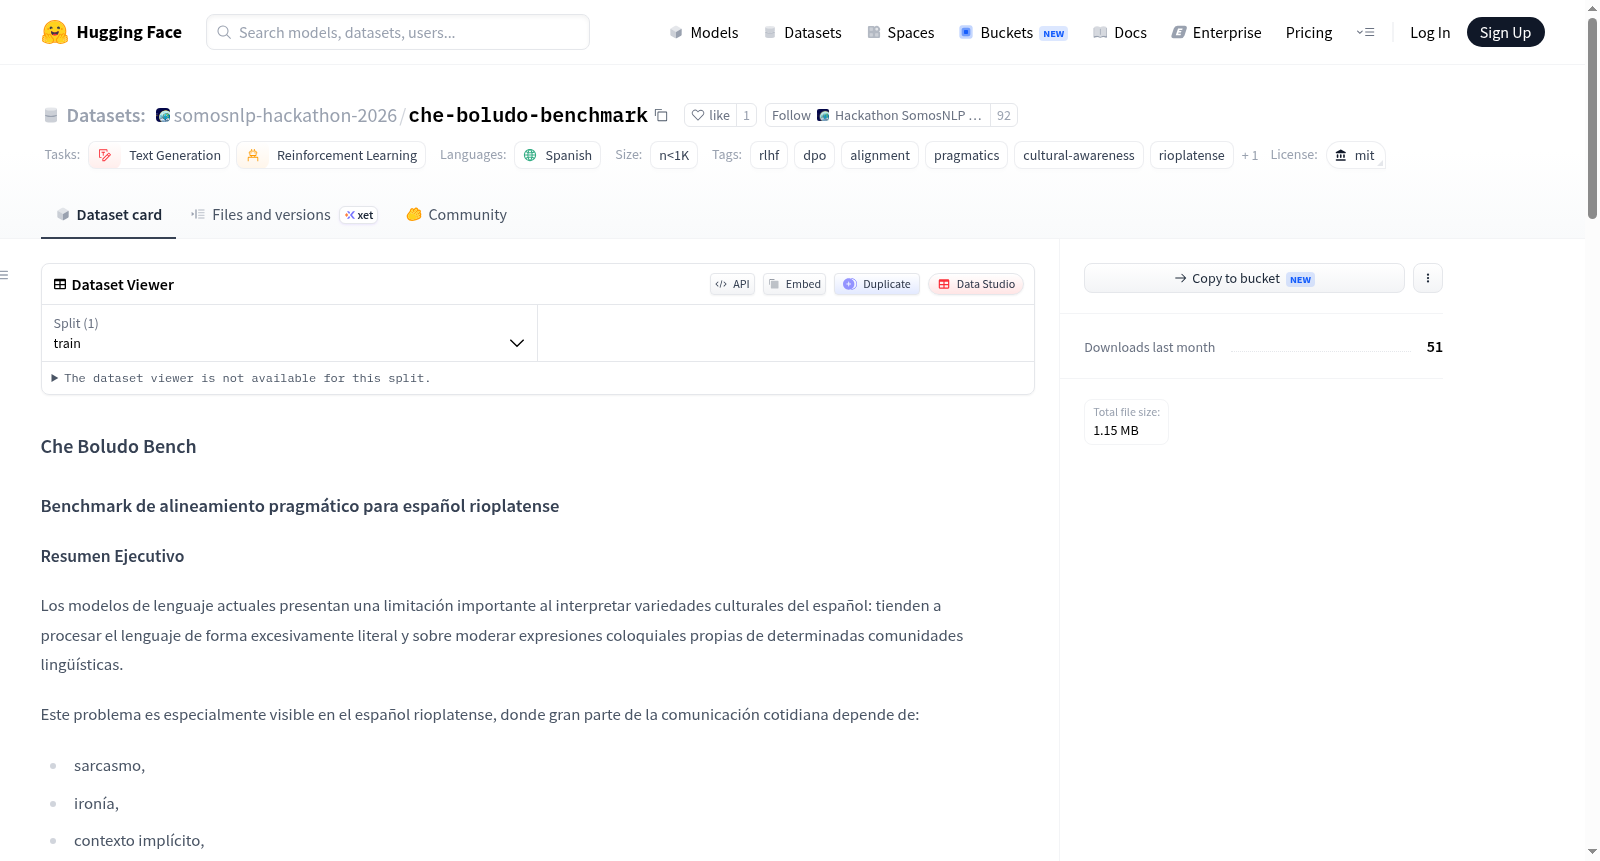1600x861 pixels.
Task: Open the Split train dropdown
Action: click(x=289, y=333)
